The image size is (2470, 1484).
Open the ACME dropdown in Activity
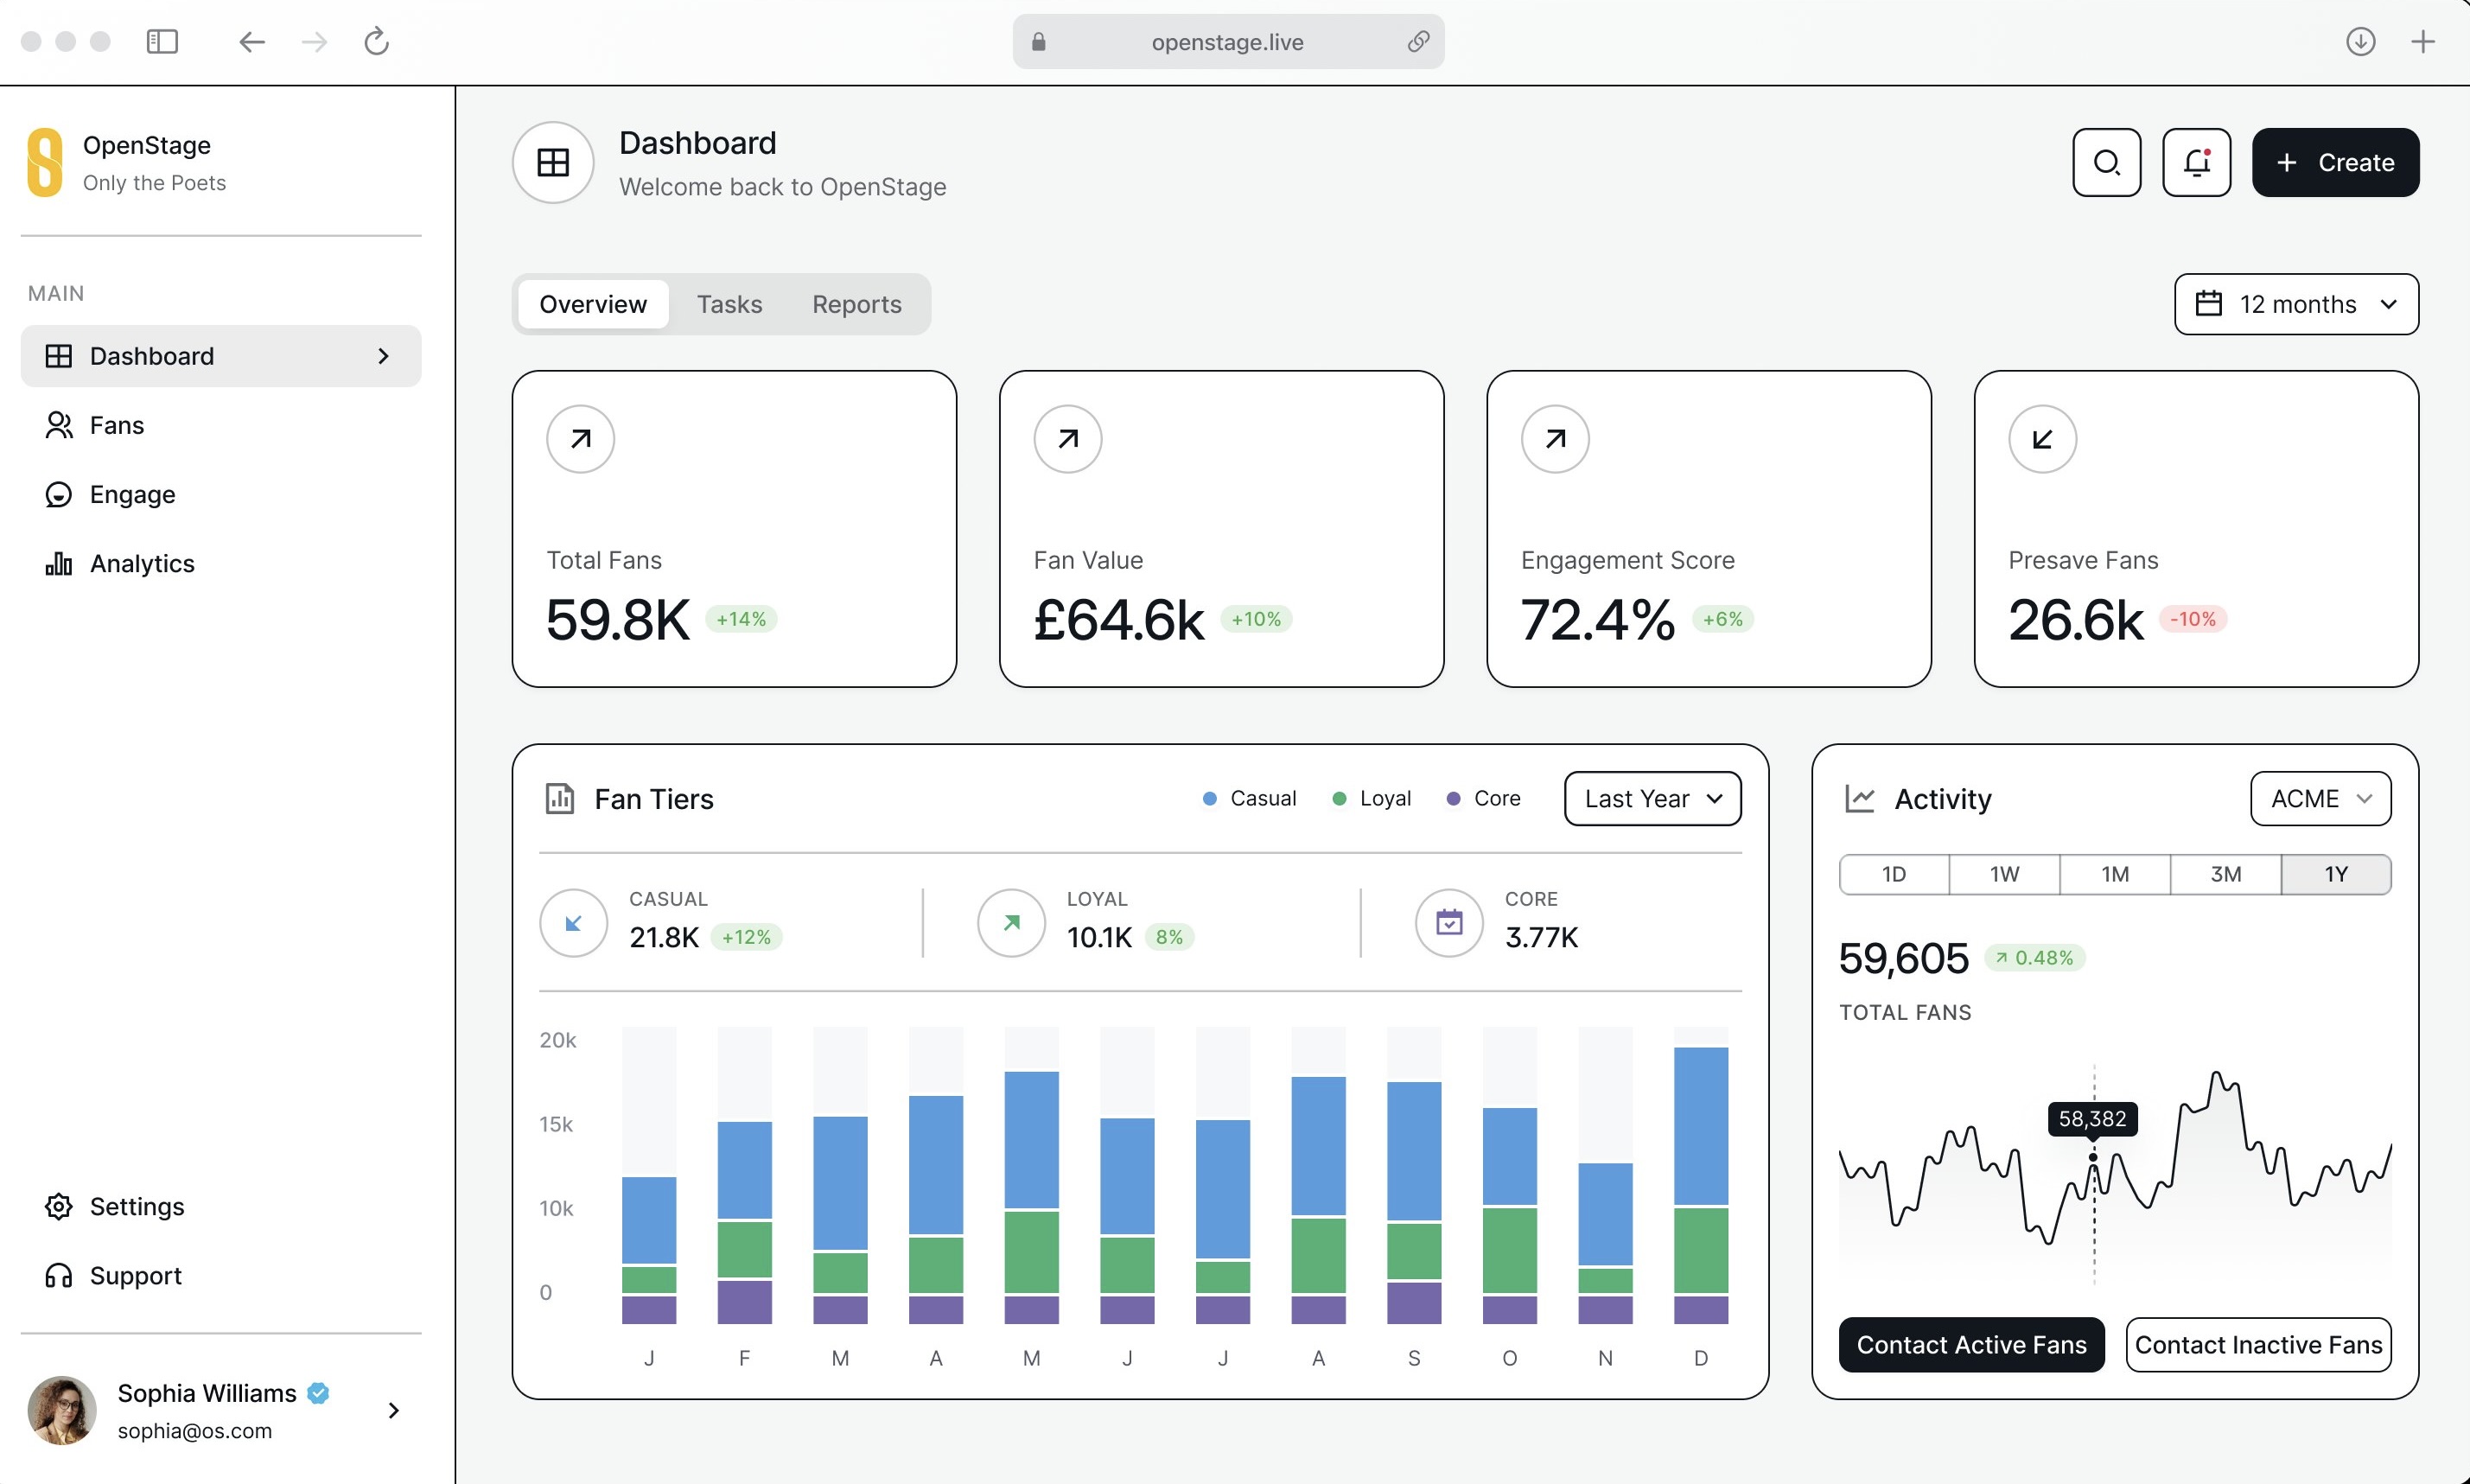point(2320,798)
